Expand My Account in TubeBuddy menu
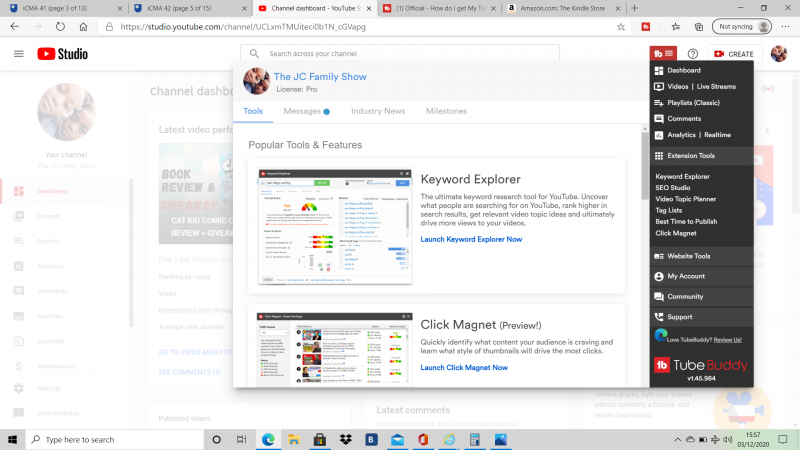 tap(686, 276)
